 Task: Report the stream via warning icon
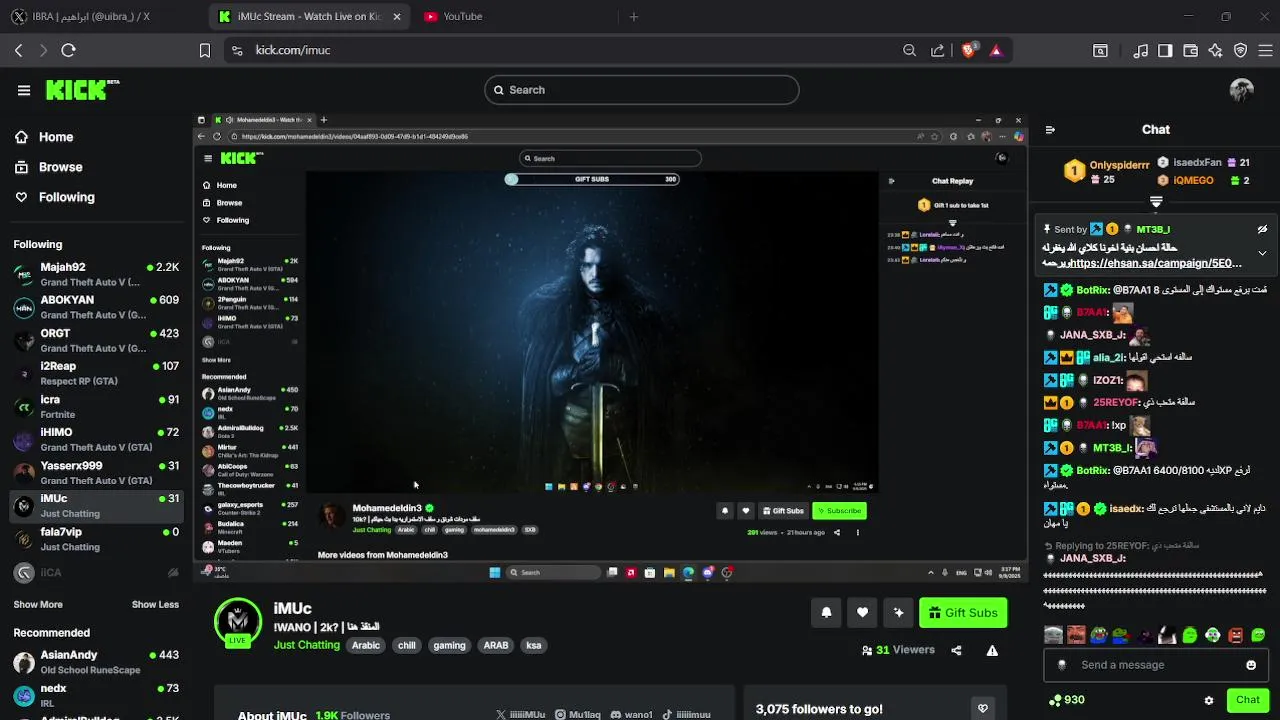(992, 650)
